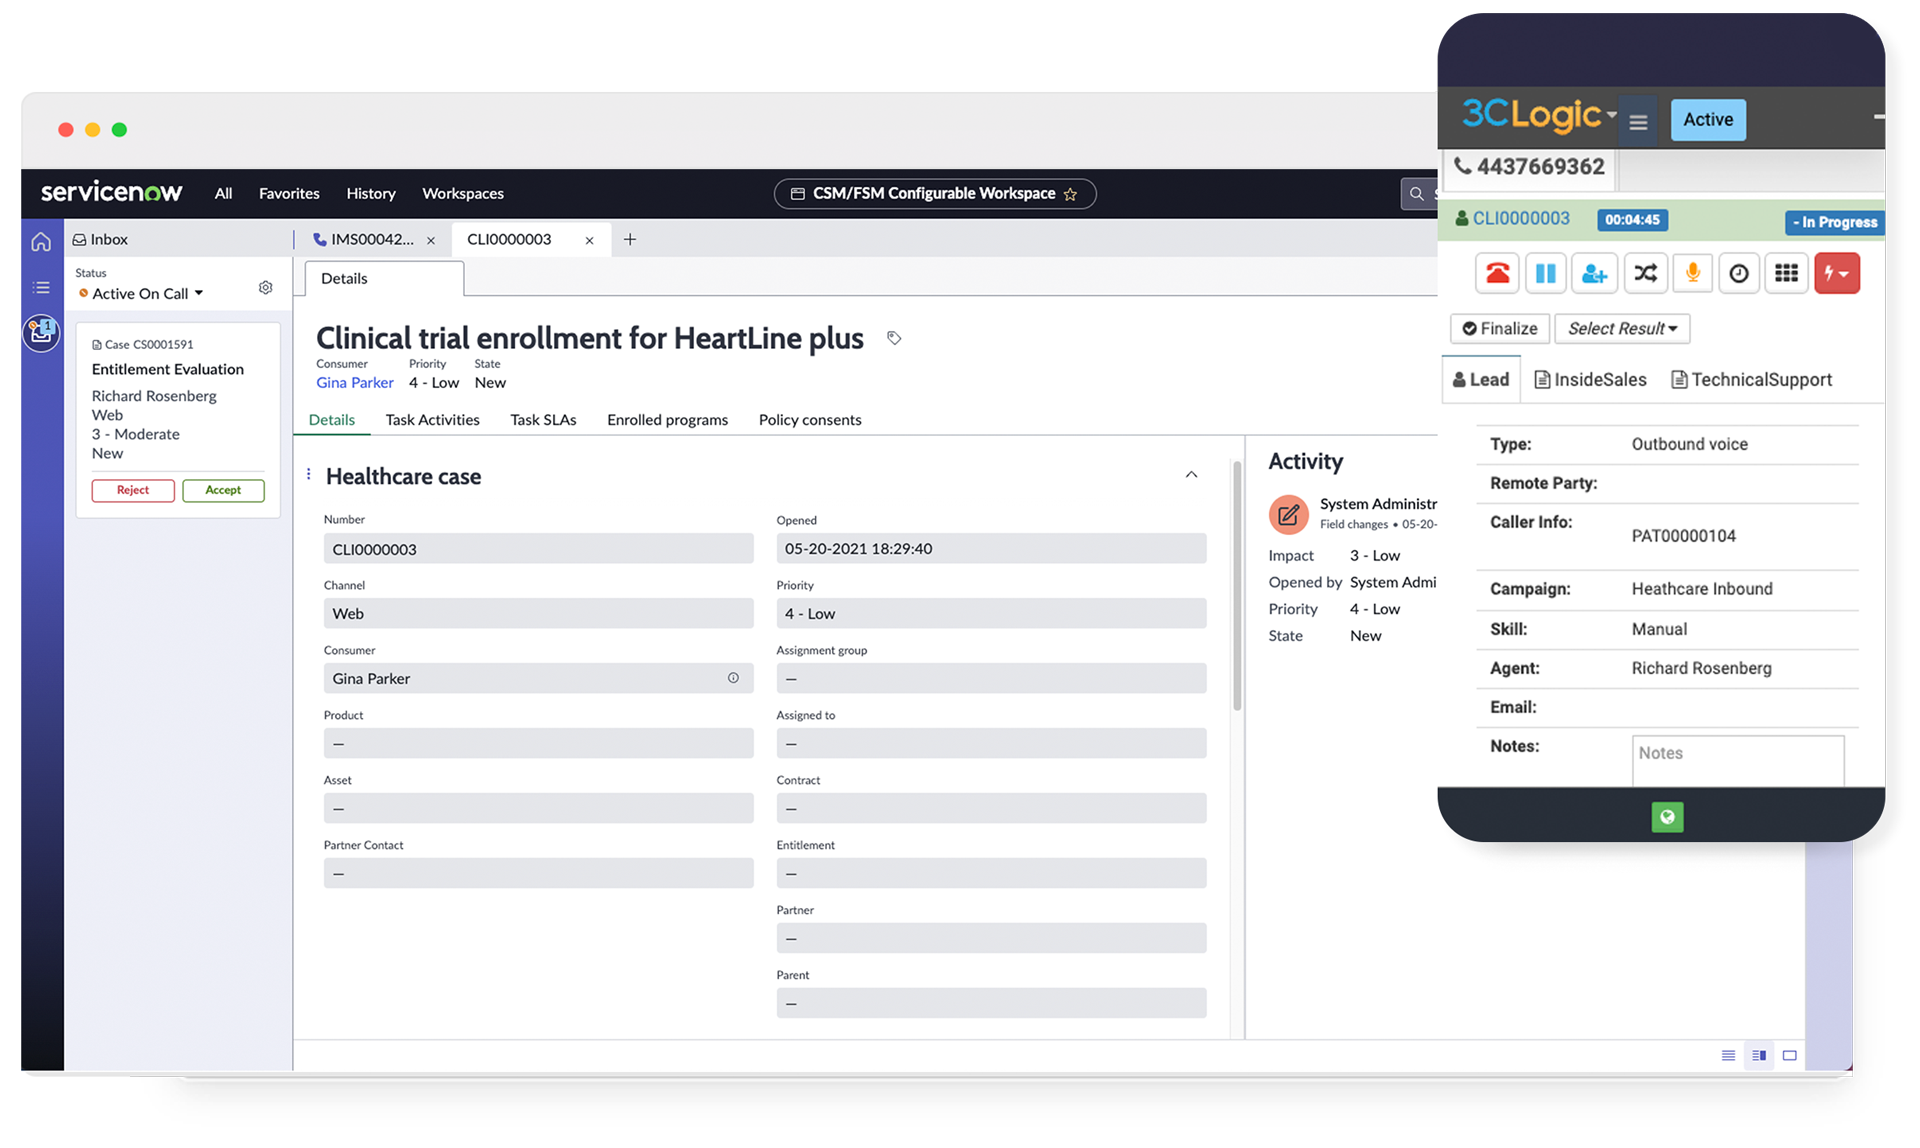Transfer call using shuffle arrows icon
Screen dimensions: 1920x1148
pyautogui.click(x=1645, y=273)
